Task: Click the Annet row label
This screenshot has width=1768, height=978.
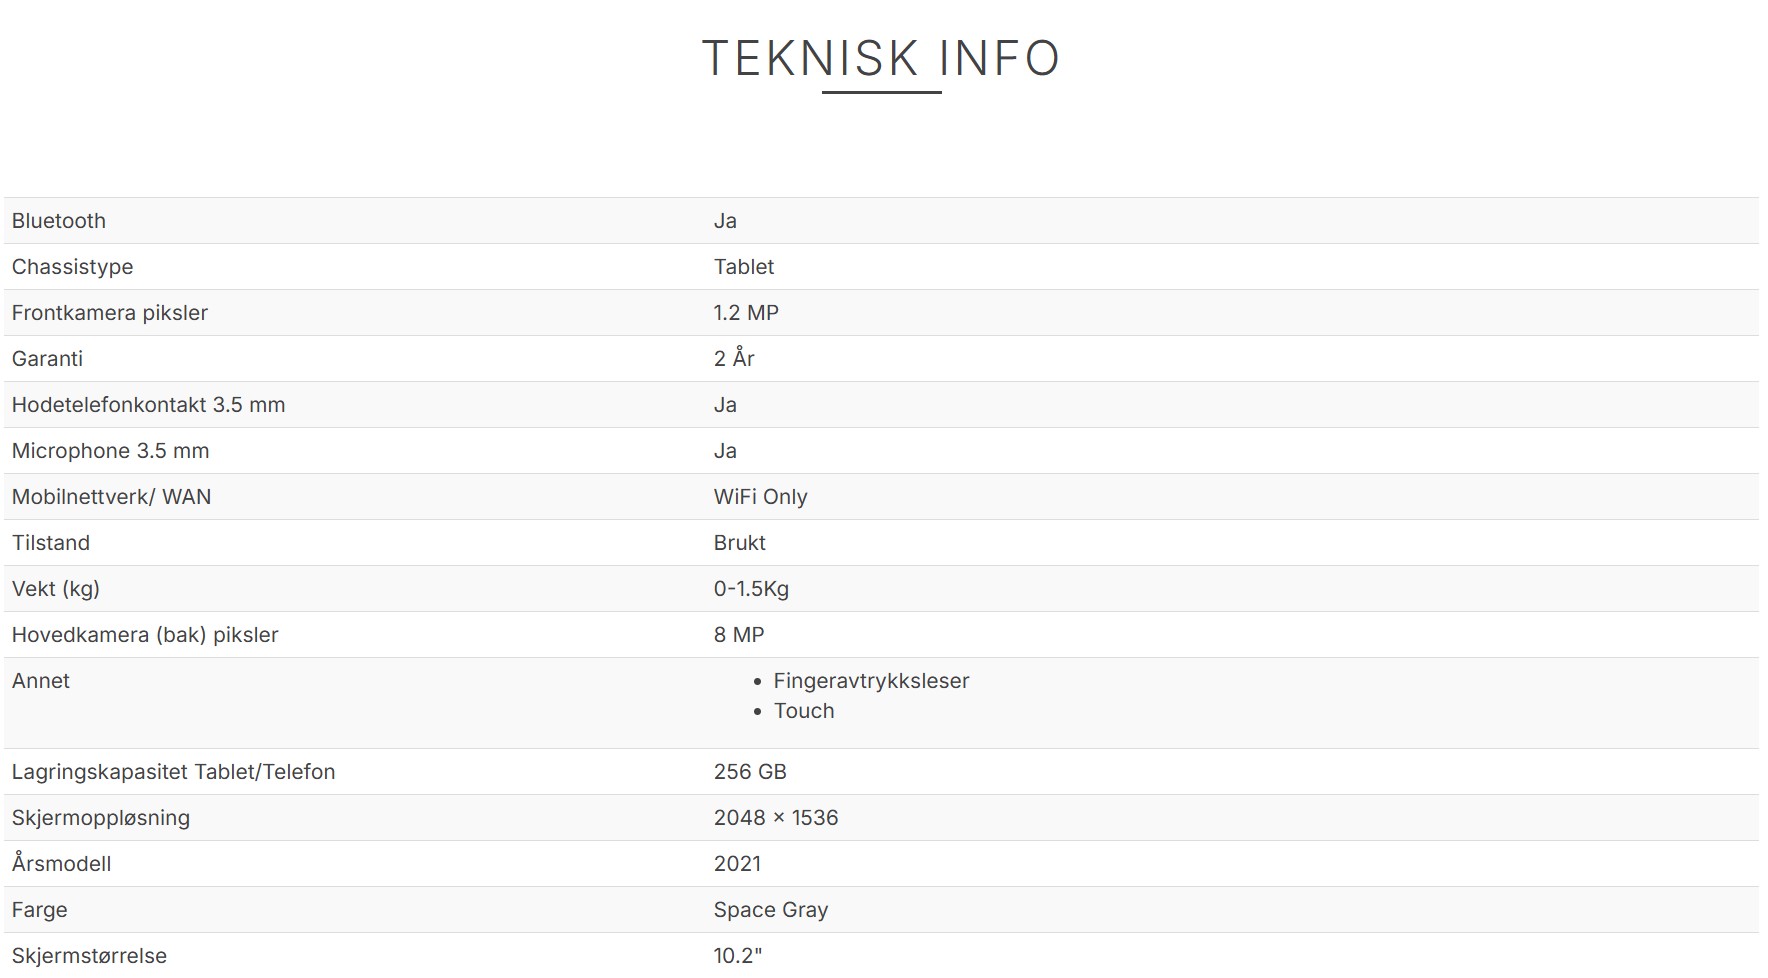Action: pyautogui.click(x=41, y=681)
